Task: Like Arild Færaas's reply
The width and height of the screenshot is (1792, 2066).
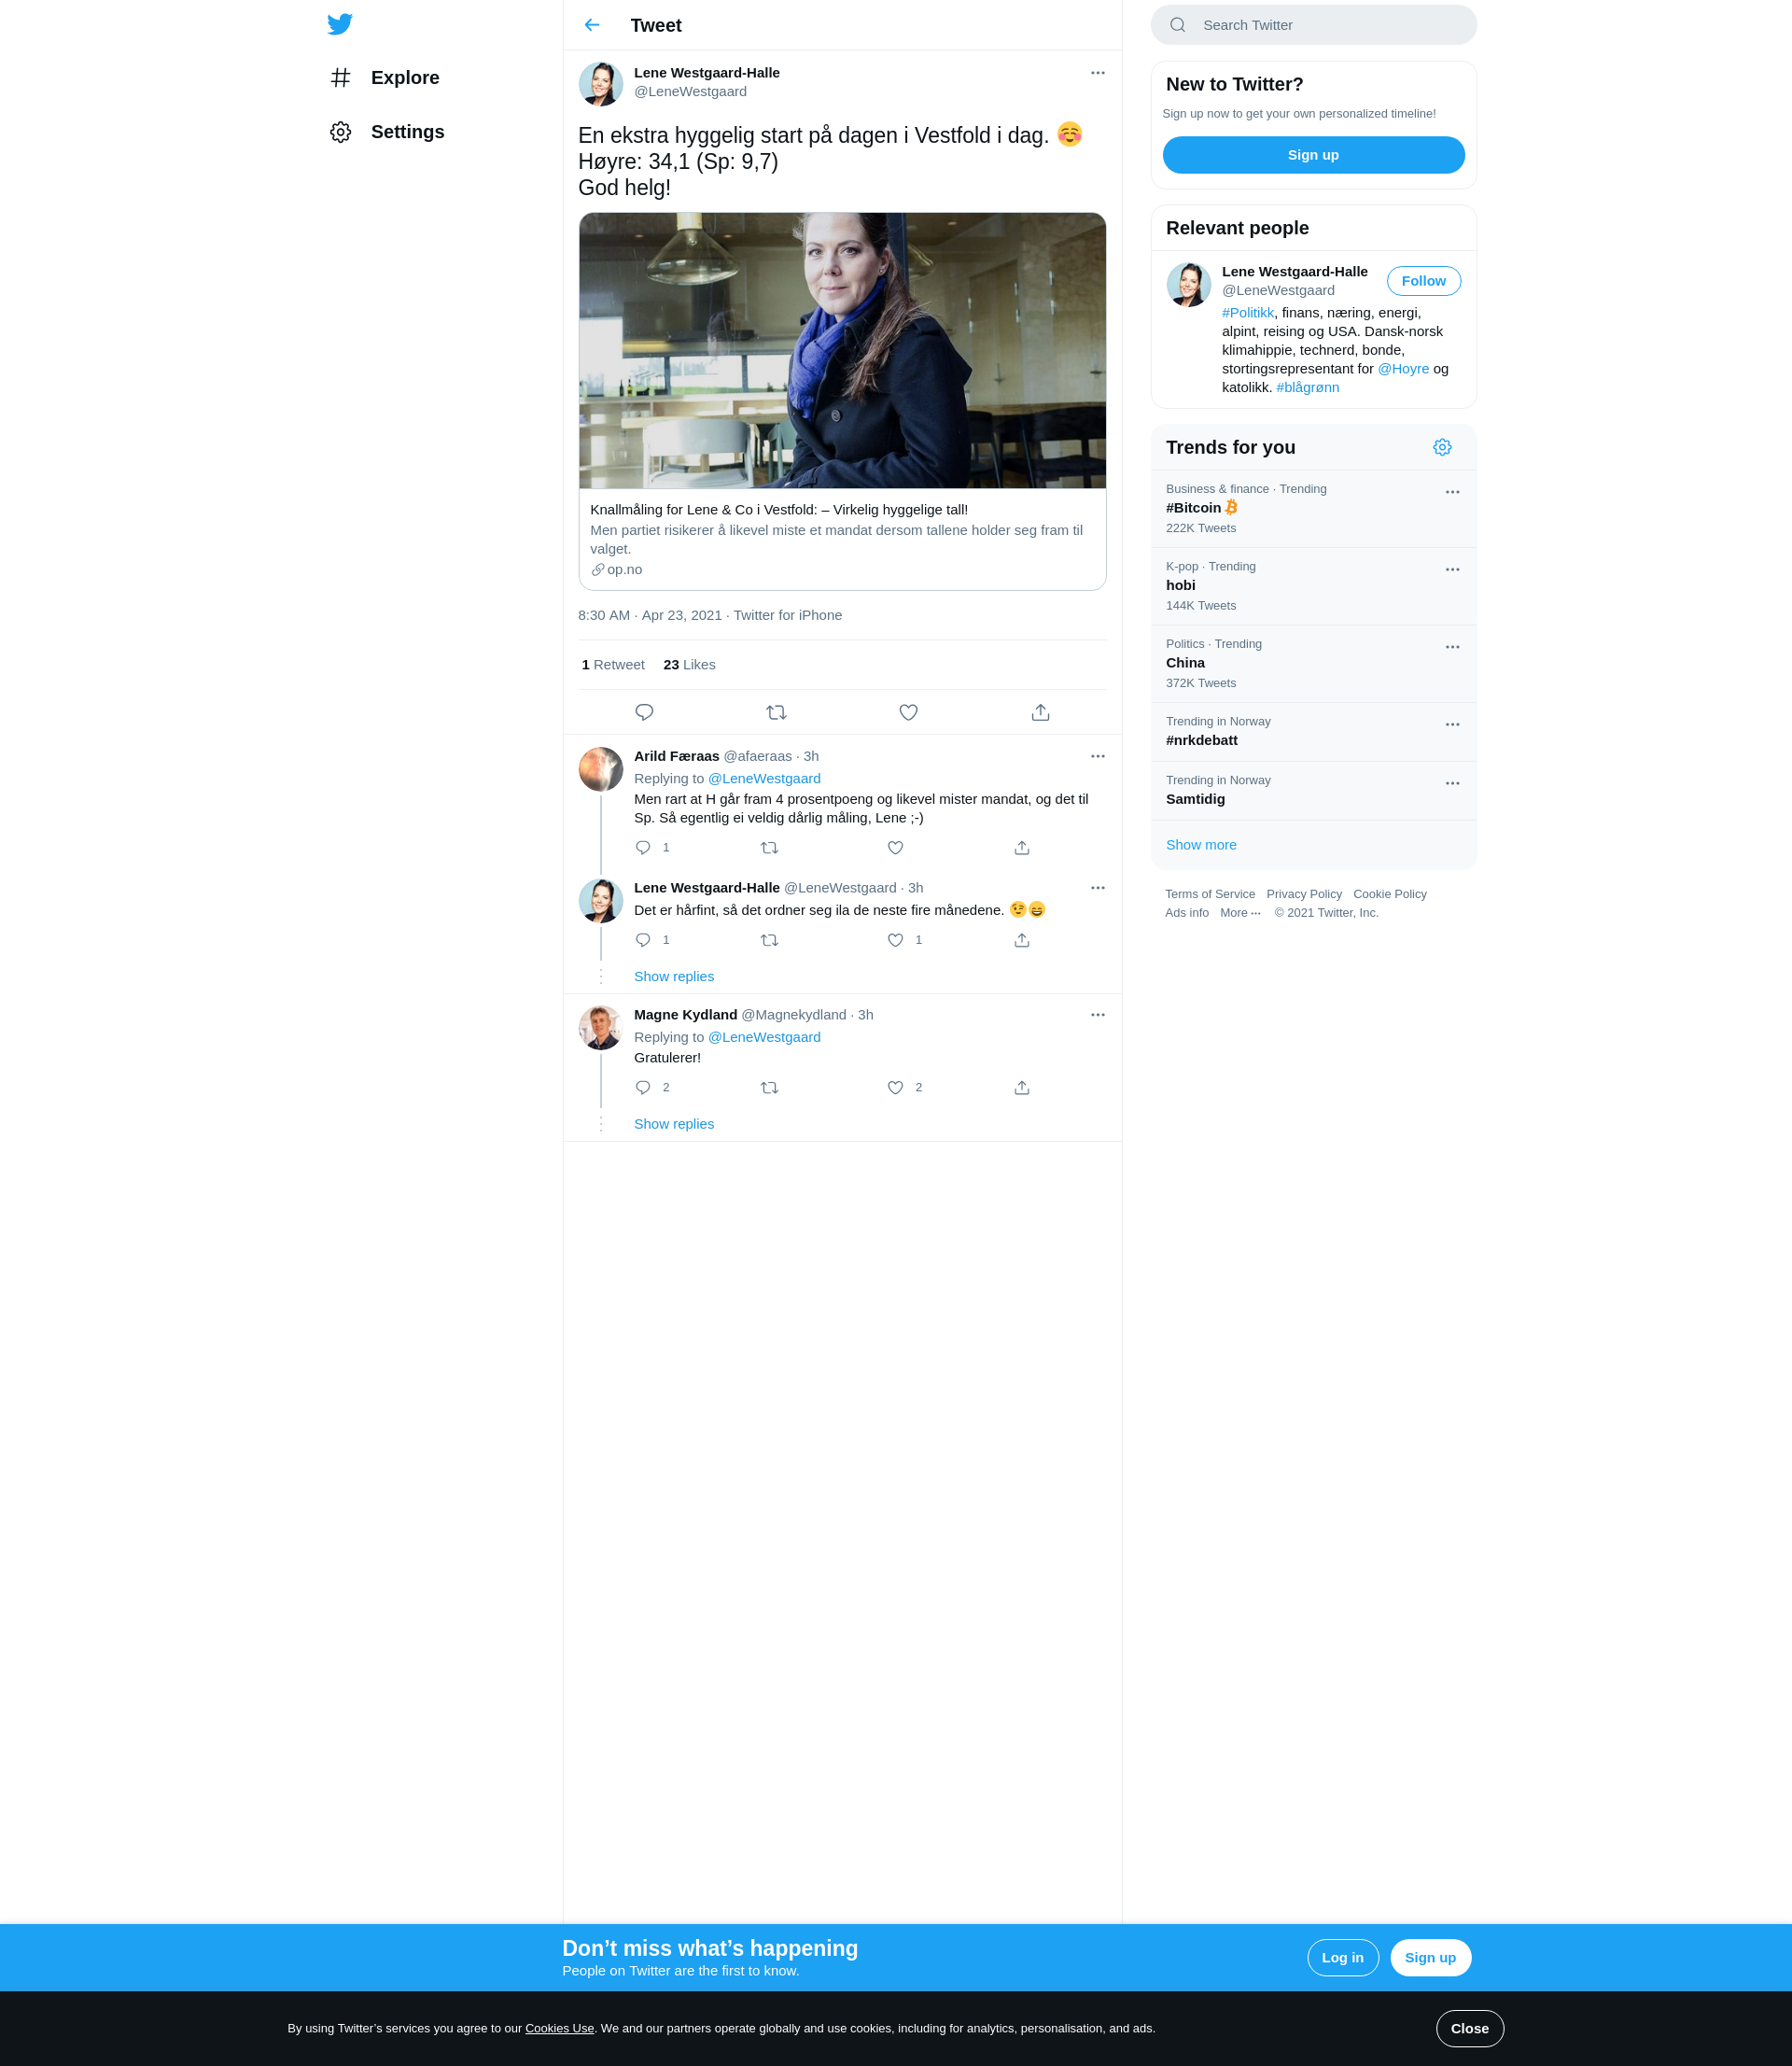Action: coord(895,848)
